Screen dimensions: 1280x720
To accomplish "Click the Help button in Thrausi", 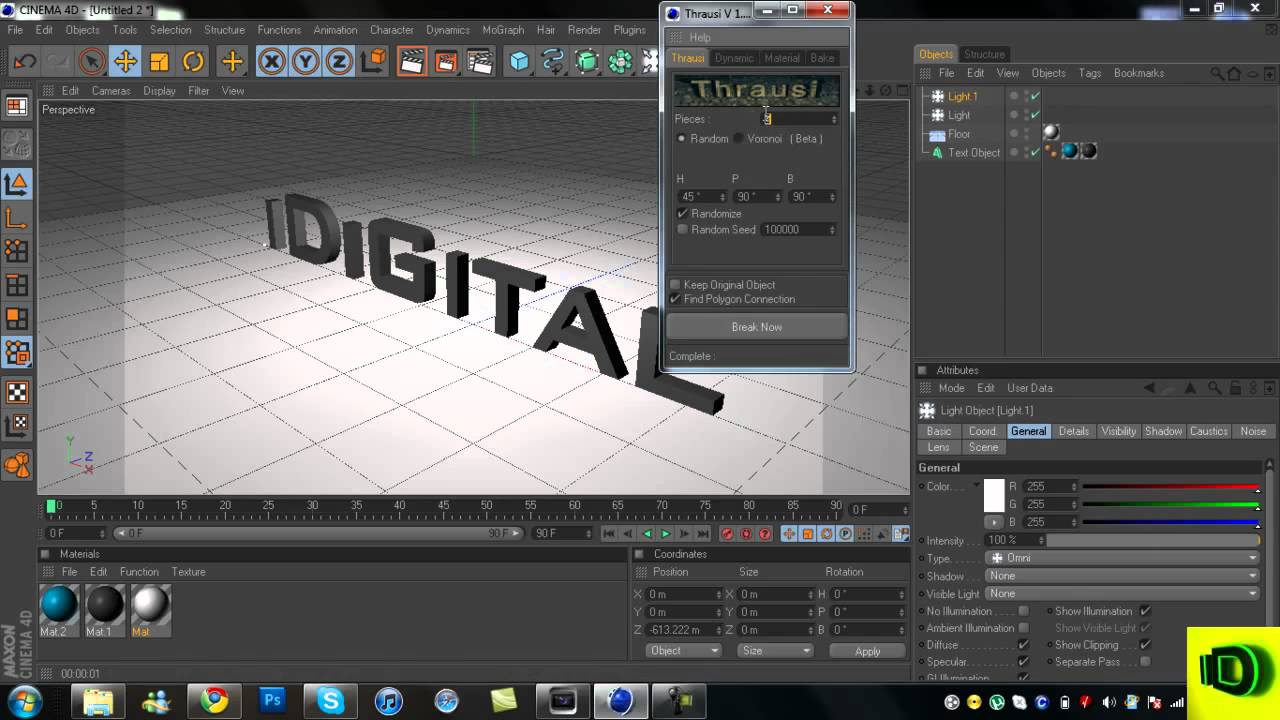I will [x=699, y=37].
